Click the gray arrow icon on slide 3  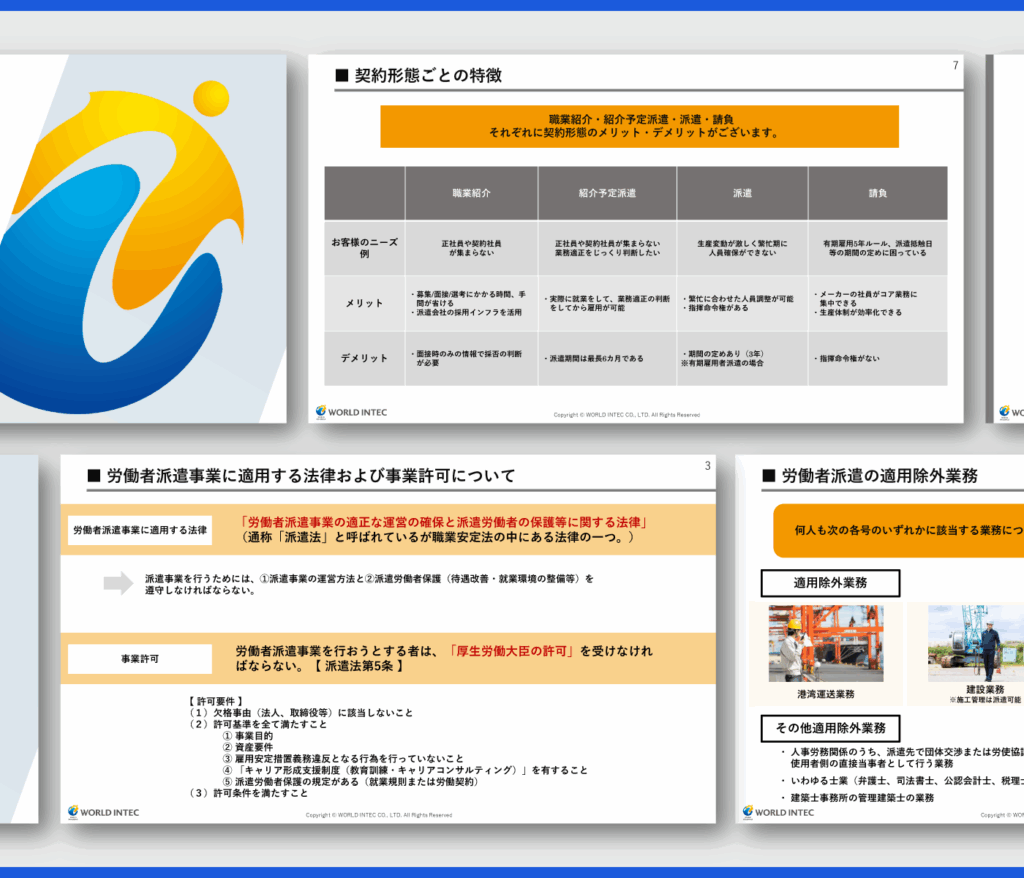[118, 583]
